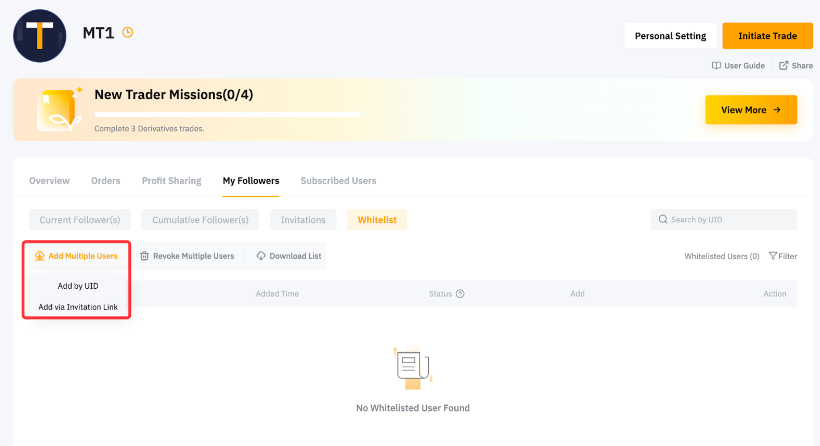Click the clock icon beside MT1
This screenshot has height=446, width=820.
click(x=128, y=32)
